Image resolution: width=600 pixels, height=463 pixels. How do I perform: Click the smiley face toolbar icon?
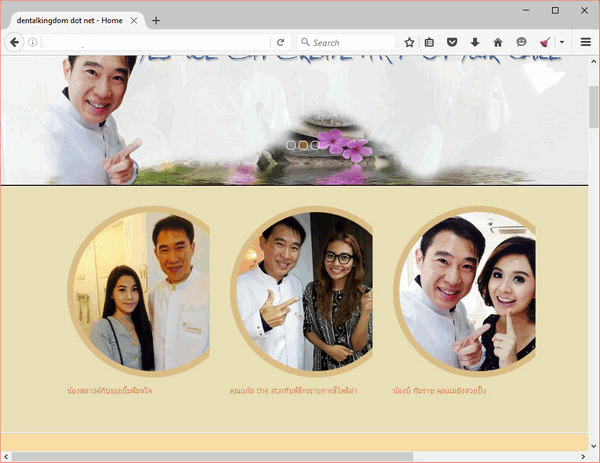[x=521, y=43]
